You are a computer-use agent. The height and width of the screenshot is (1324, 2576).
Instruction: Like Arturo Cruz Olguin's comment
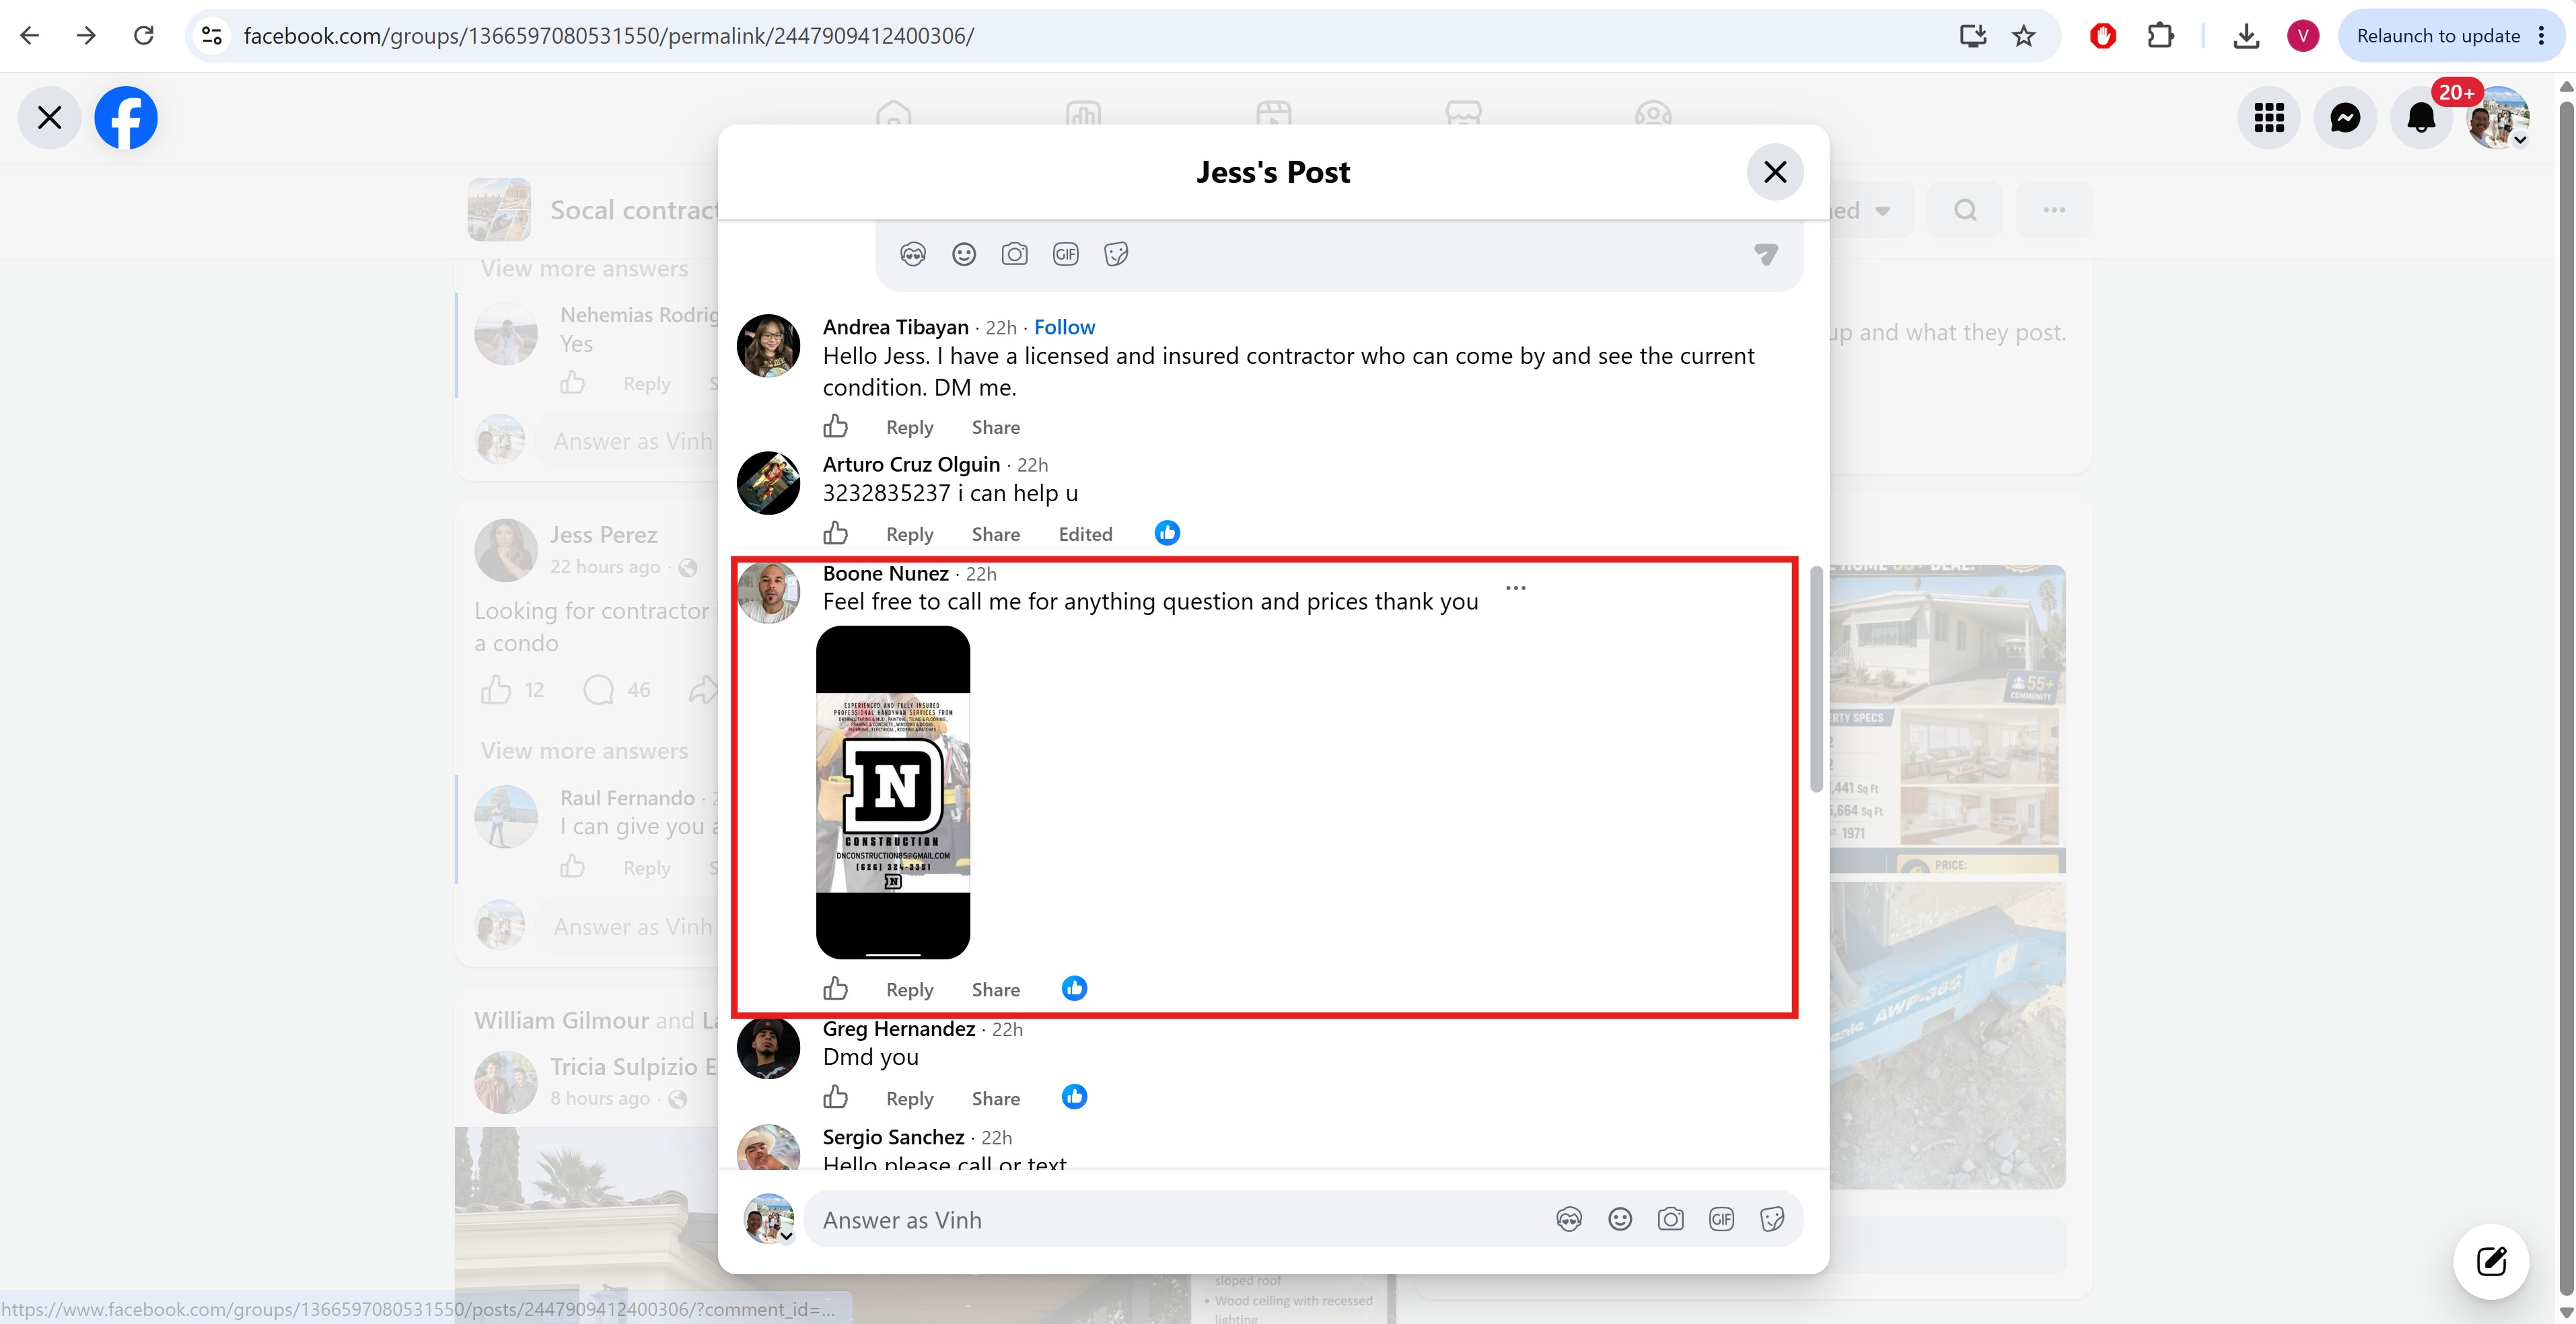836,533
